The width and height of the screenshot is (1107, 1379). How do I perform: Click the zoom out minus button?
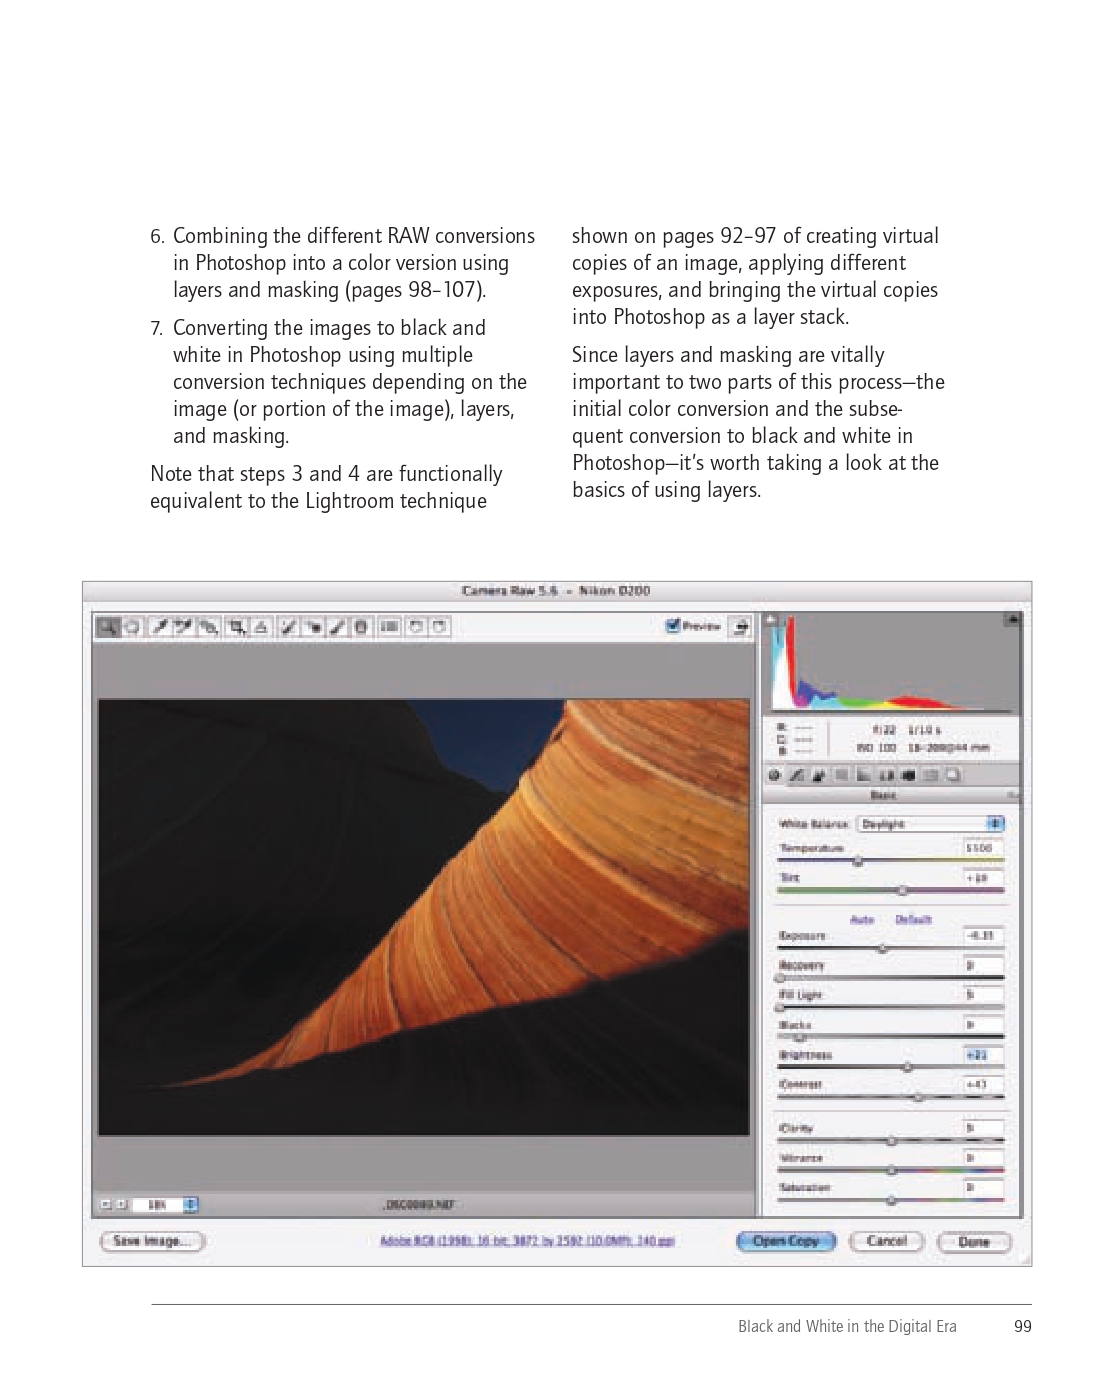point(106,1205)
